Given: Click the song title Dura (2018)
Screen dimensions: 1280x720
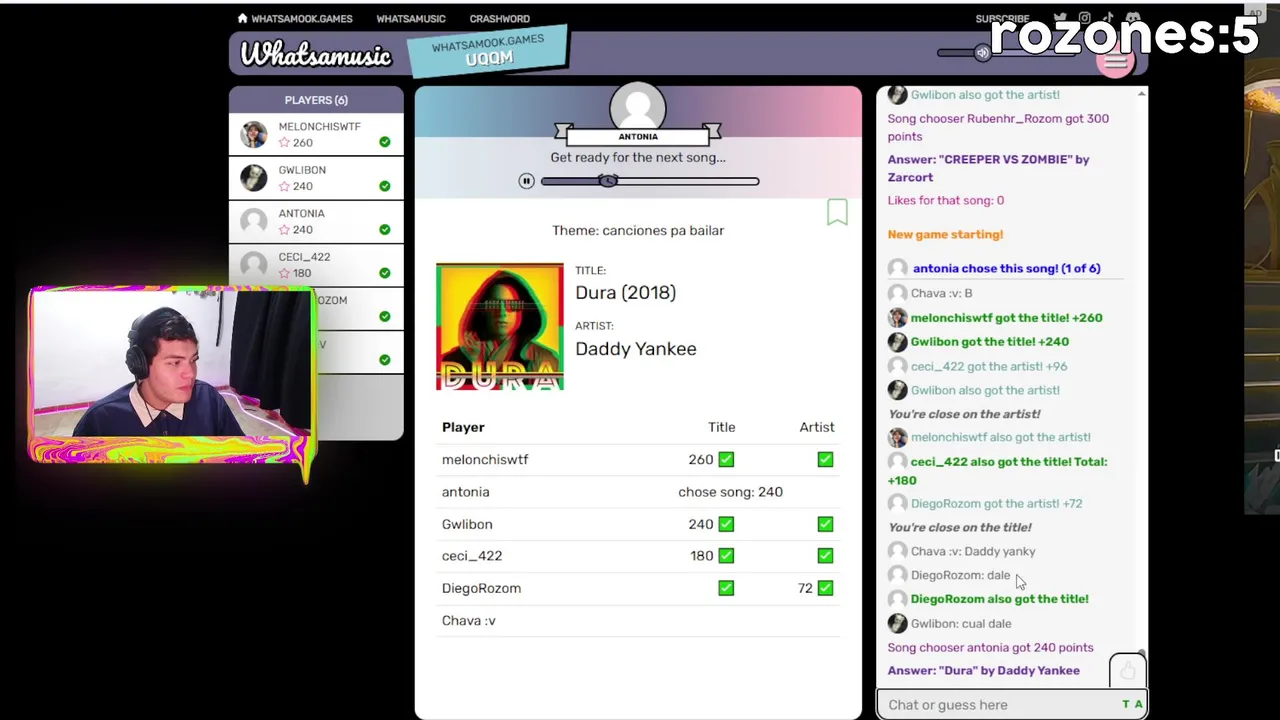Looking at the screenshot, I should 625,293.
